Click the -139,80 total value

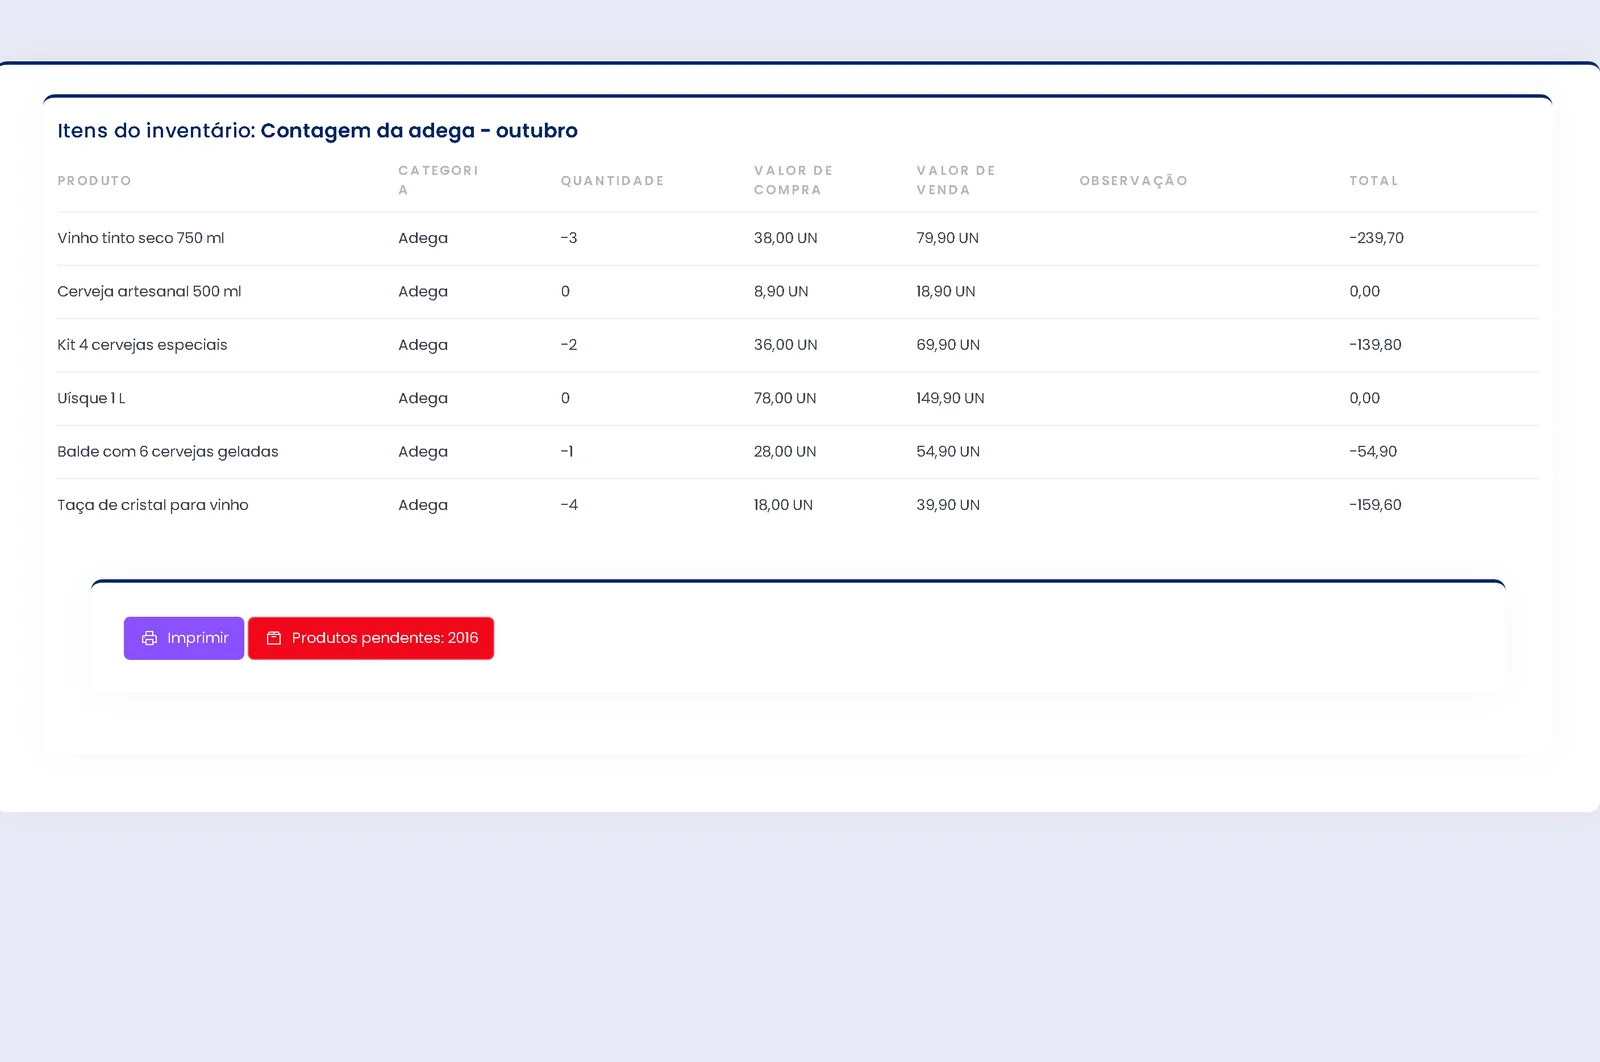(x=1375, y=345)
